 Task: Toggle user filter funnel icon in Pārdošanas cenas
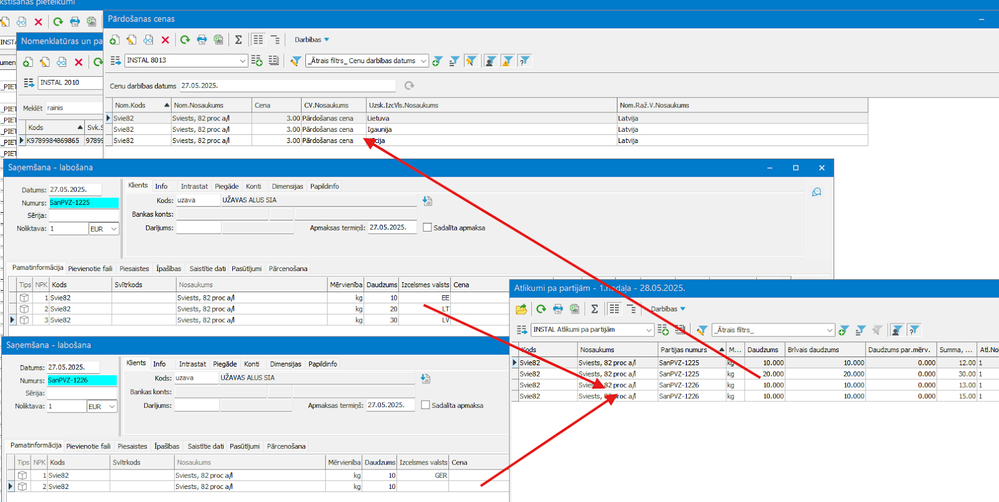pyautogui.click(x=490, y=61)
